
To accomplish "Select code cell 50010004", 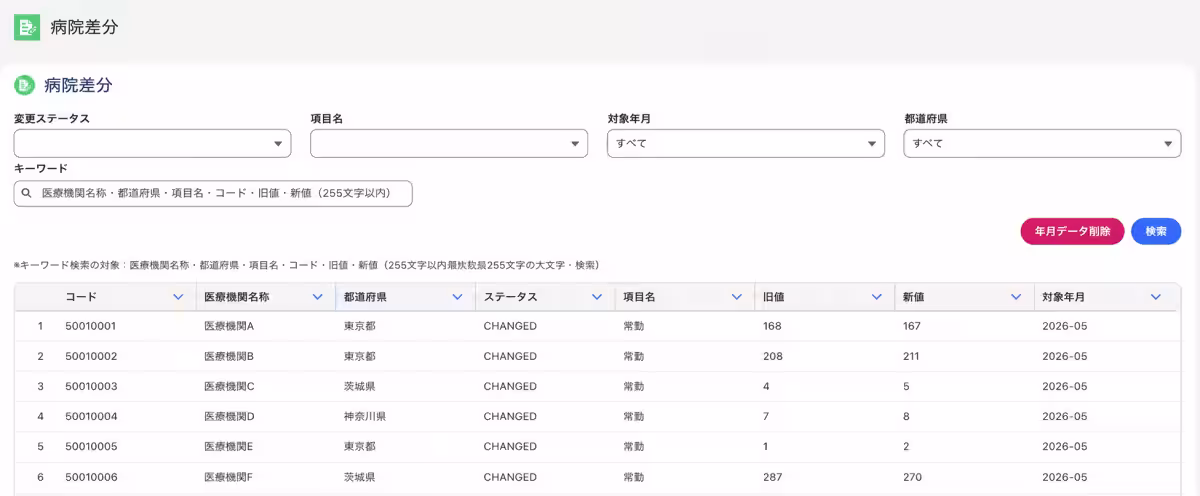I will point(91,416).
